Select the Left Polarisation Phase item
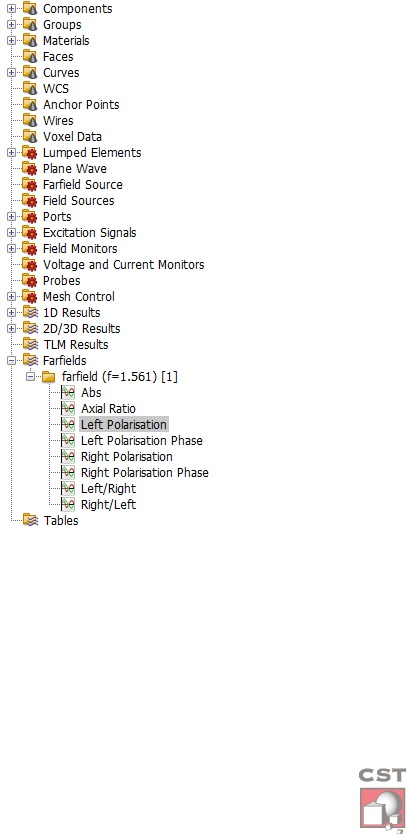The width and height of the screenshot is (411, 839). click(x=142, y=441)
